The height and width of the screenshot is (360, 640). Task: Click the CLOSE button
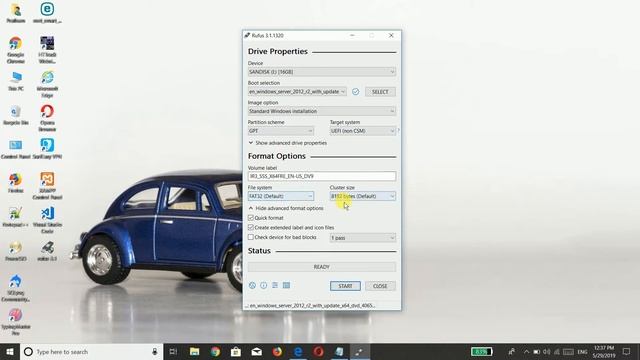[380, 286]
